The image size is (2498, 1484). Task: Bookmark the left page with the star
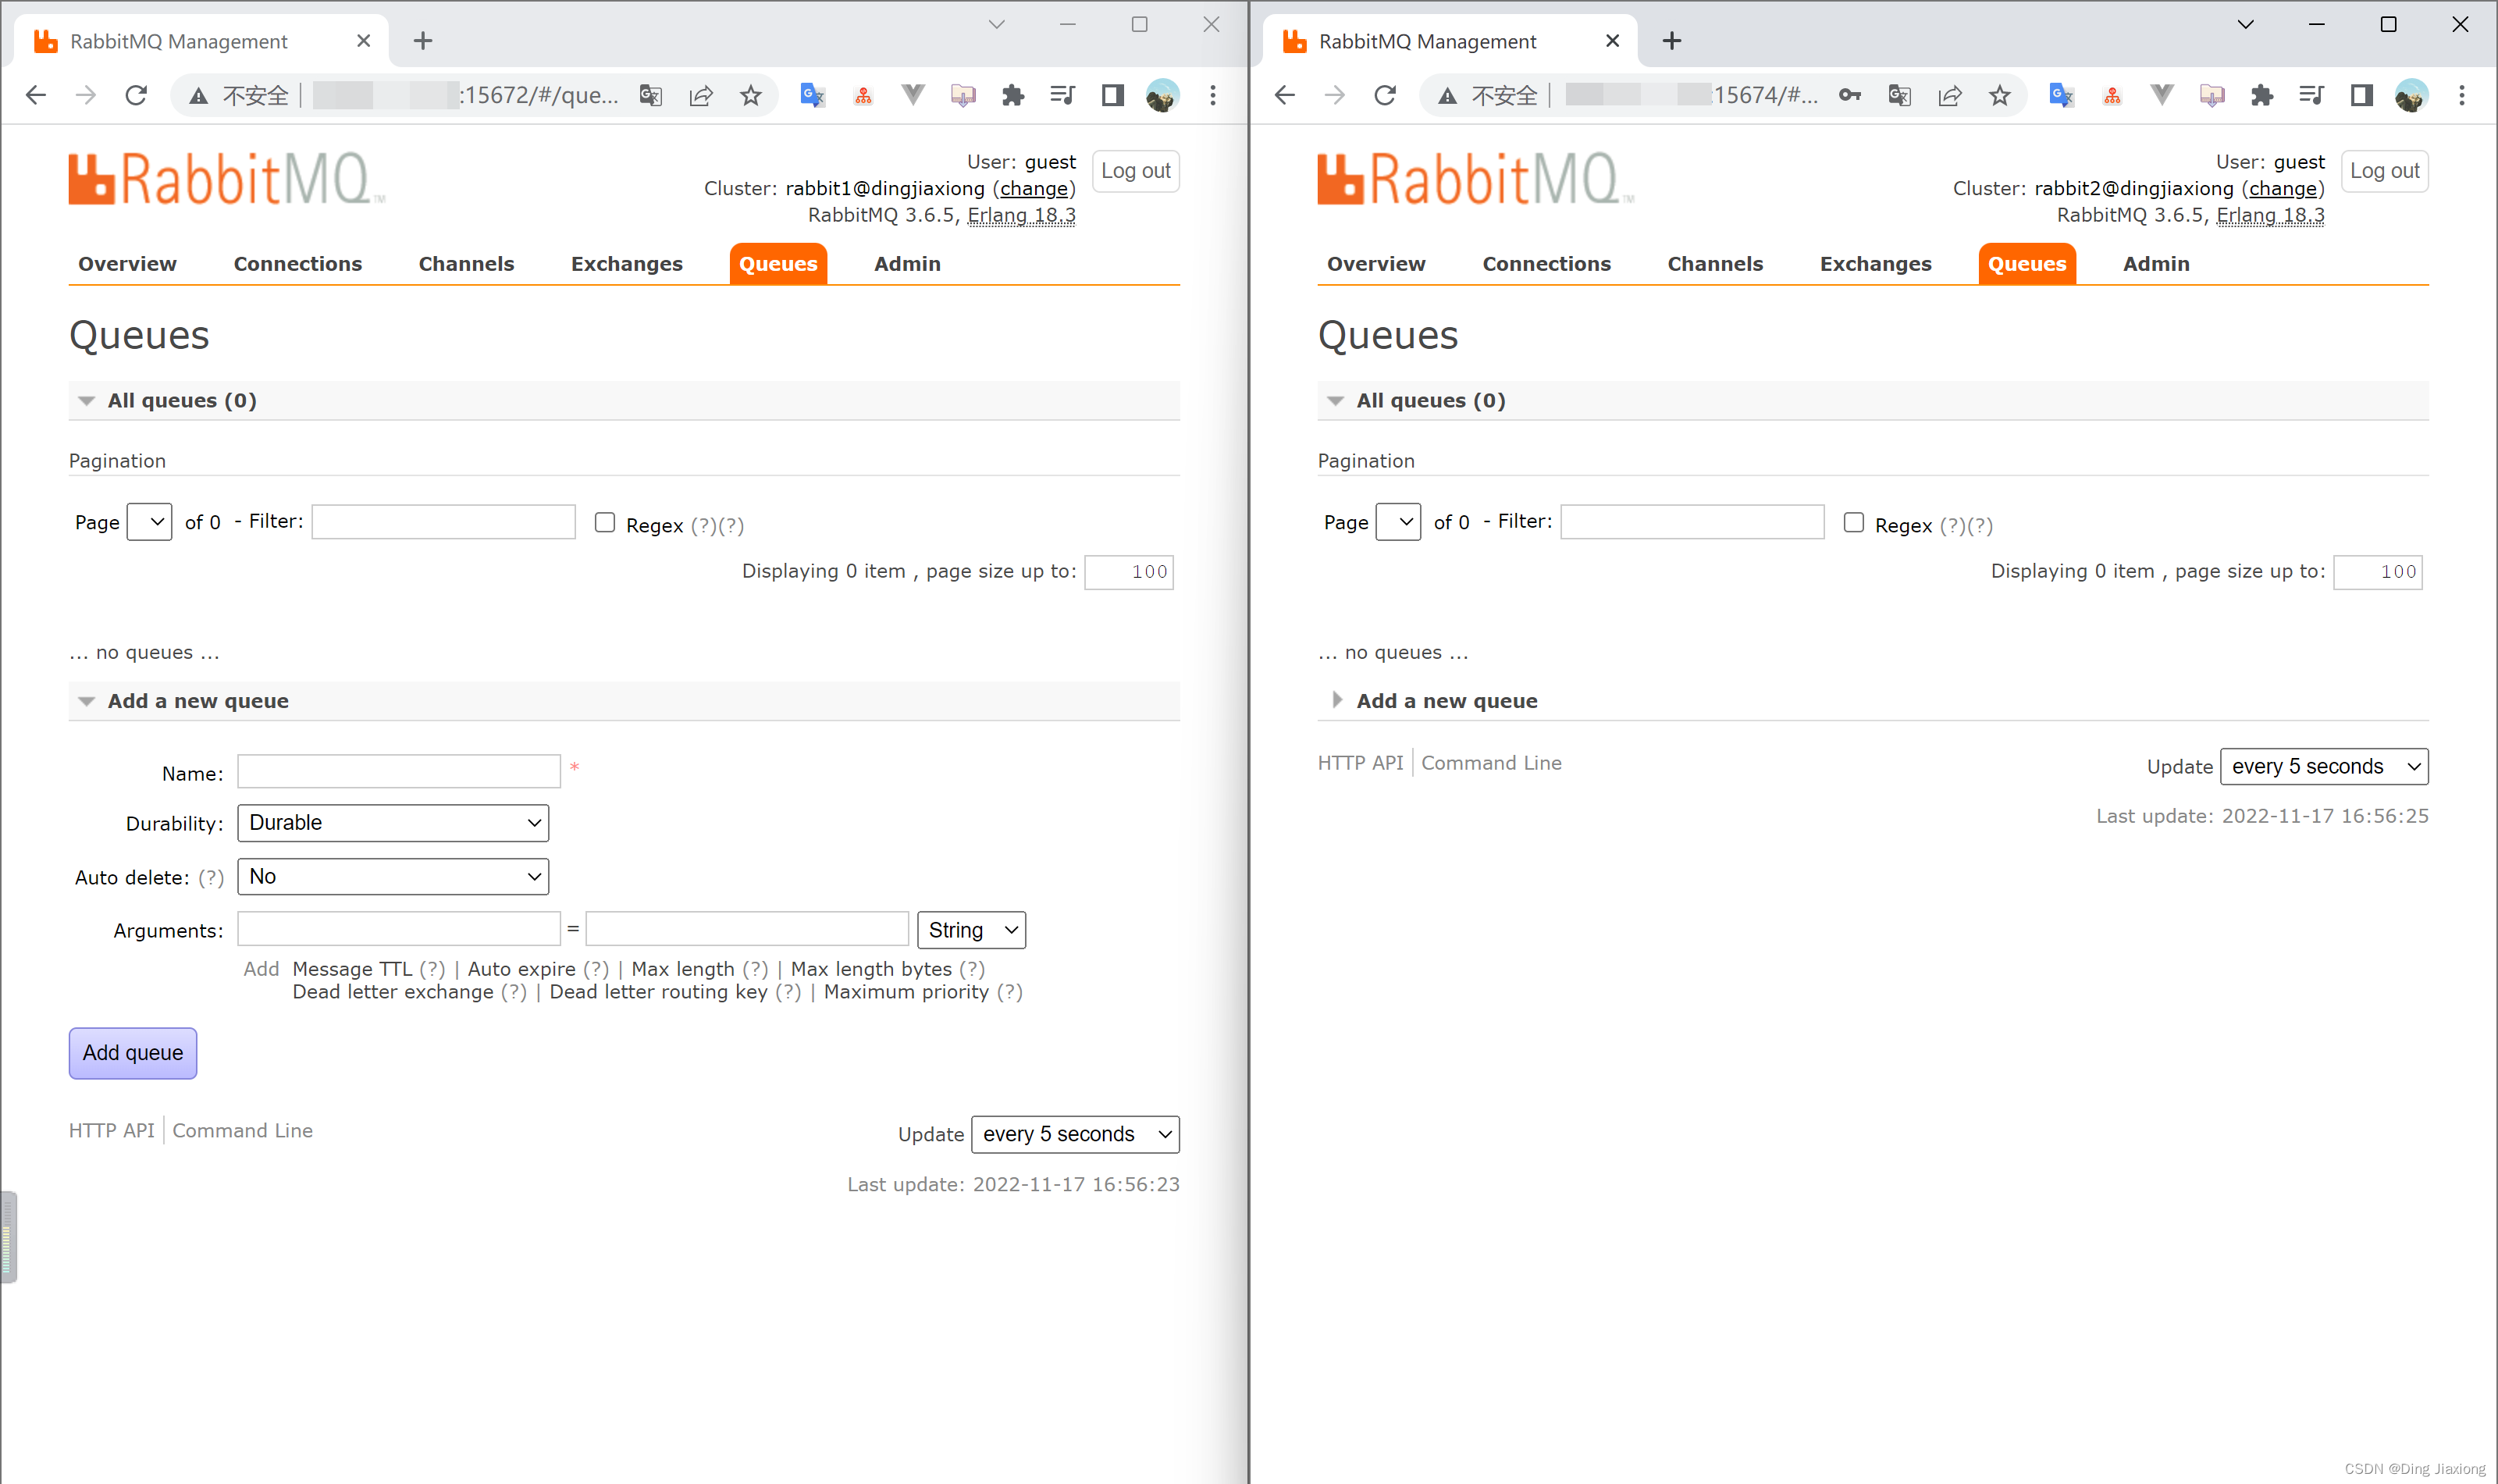[x=751, y=95]
